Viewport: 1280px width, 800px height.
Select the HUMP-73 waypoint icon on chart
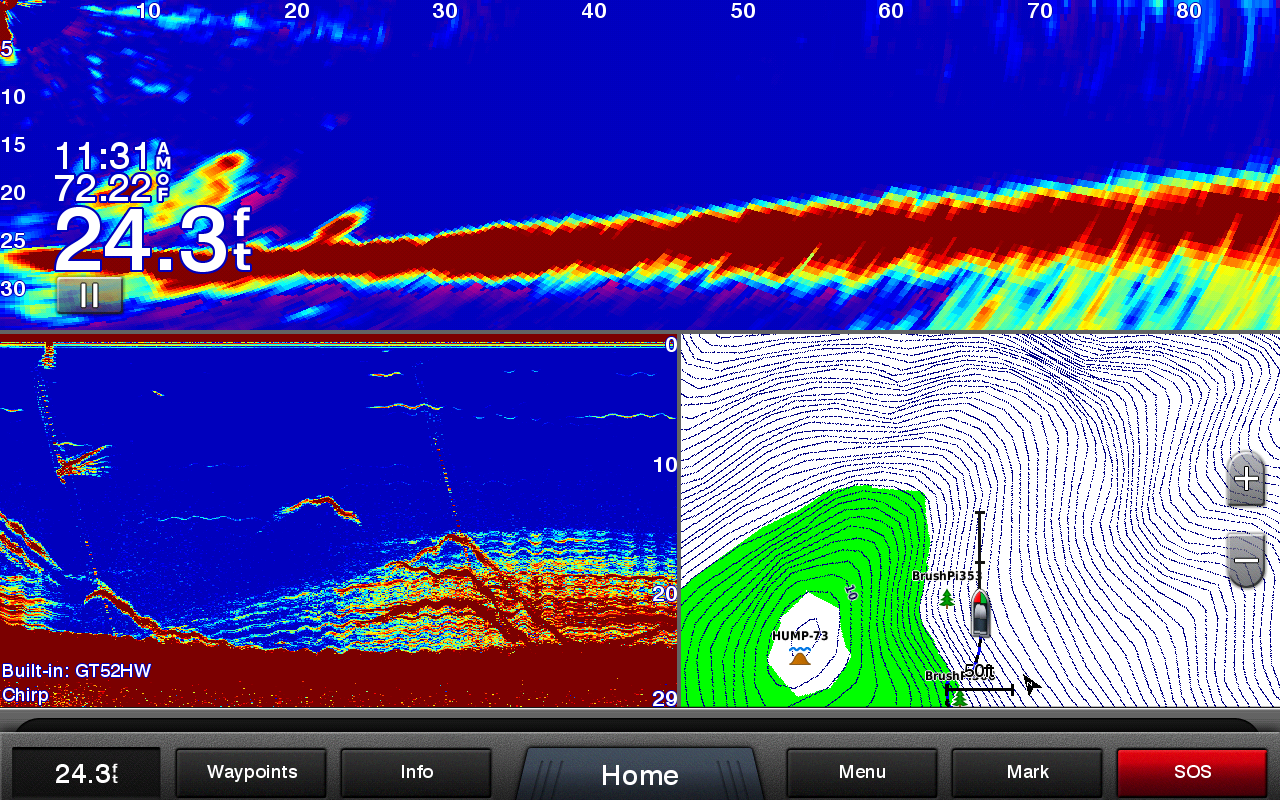(x=799, y=656)
